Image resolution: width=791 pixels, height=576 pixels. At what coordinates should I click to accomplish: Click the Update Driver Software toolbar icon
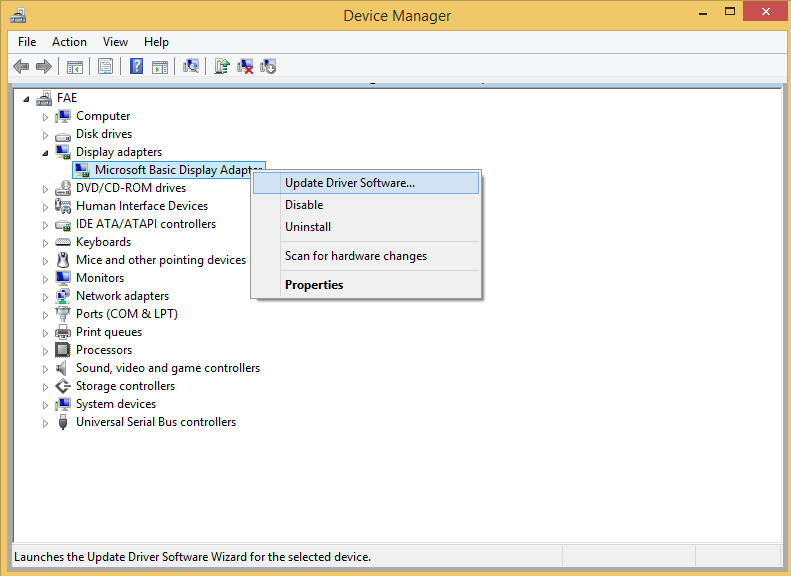pyautogui.click(x=221, y=66)
